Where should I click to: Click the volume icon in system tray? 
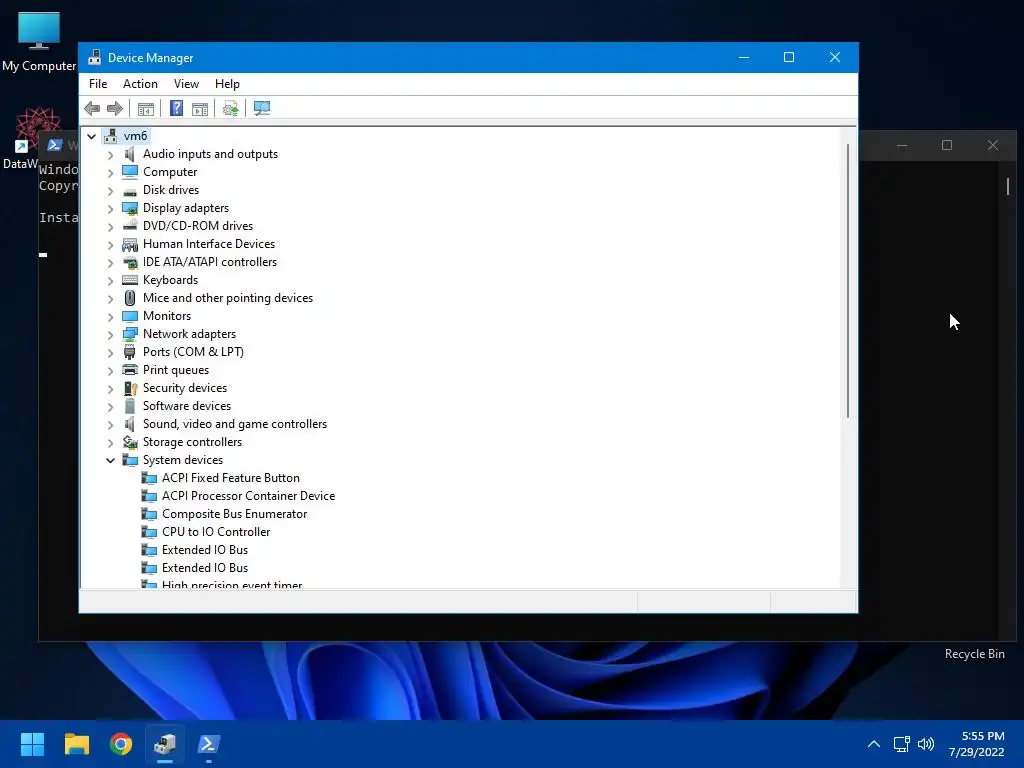926,744
